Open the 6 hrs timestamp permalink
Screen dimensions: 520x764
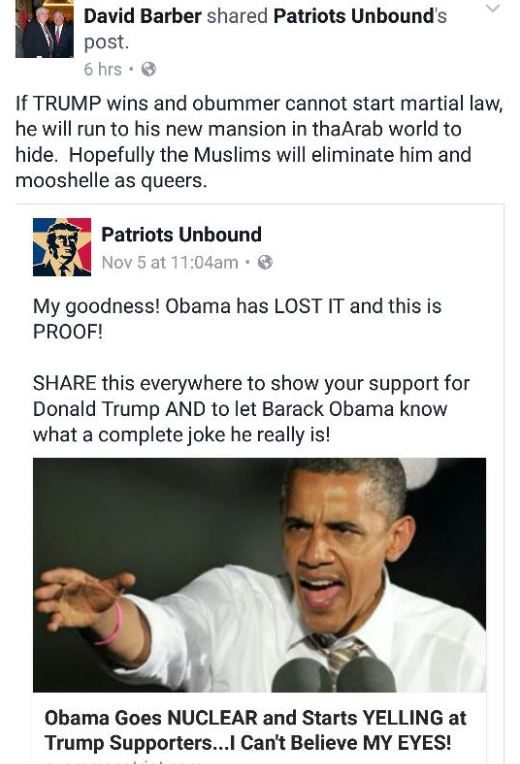(x=103, y=69)
